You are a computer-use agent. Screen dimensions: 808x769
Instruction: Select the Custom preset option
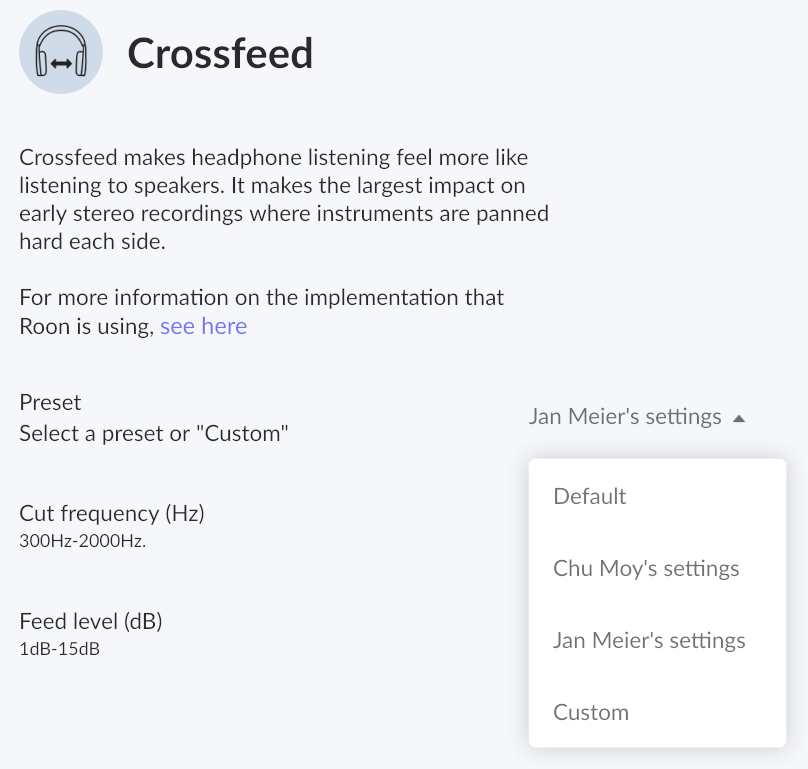pos(591,713)
